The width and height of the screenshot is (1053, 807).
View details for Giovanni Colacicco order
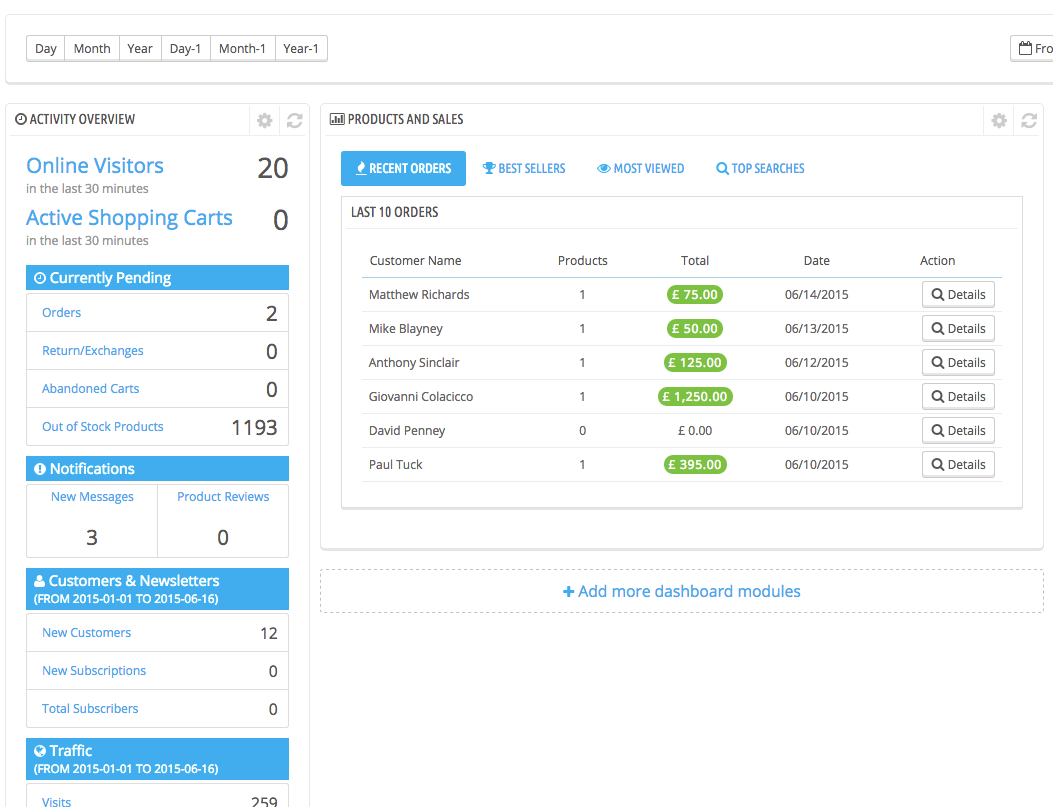pyautogui.click(x=958, y=397)
